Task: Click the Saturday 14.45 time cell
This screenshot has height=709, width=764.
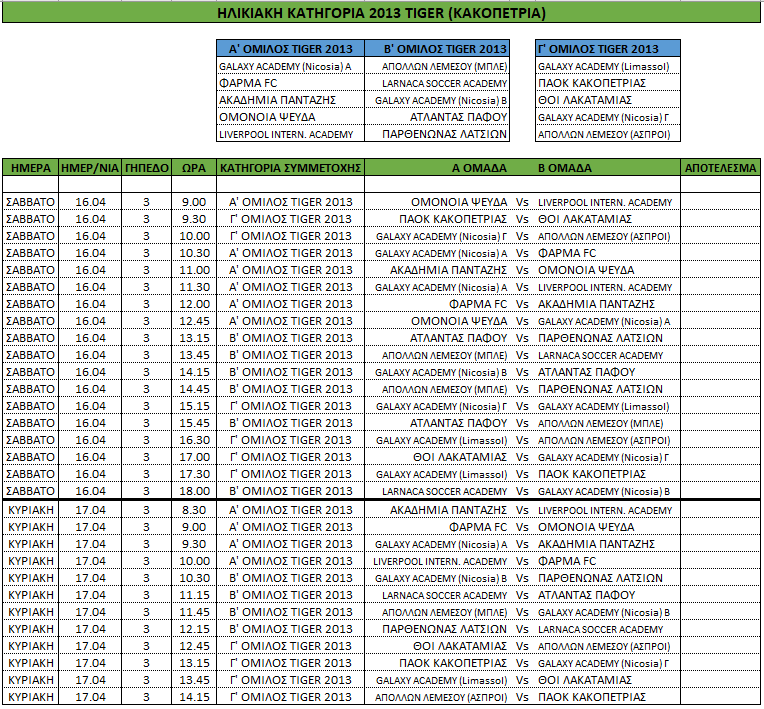Action: coord(194,389)
